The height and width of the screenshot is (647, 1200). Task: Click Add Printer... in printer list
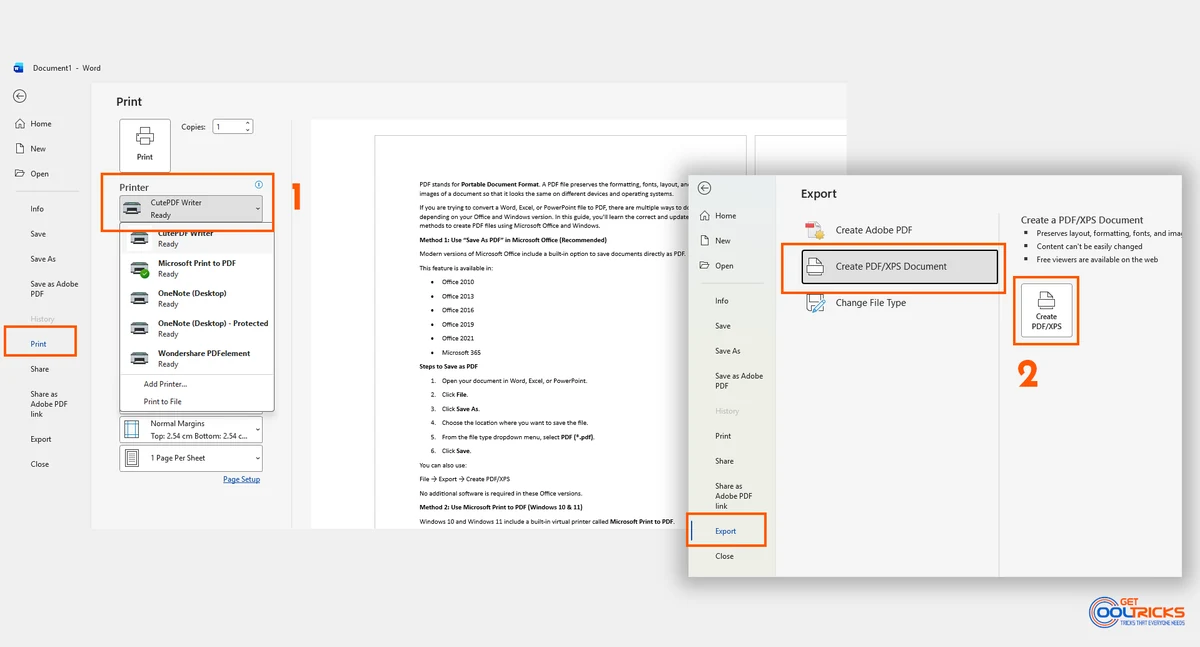click(166, 384)
